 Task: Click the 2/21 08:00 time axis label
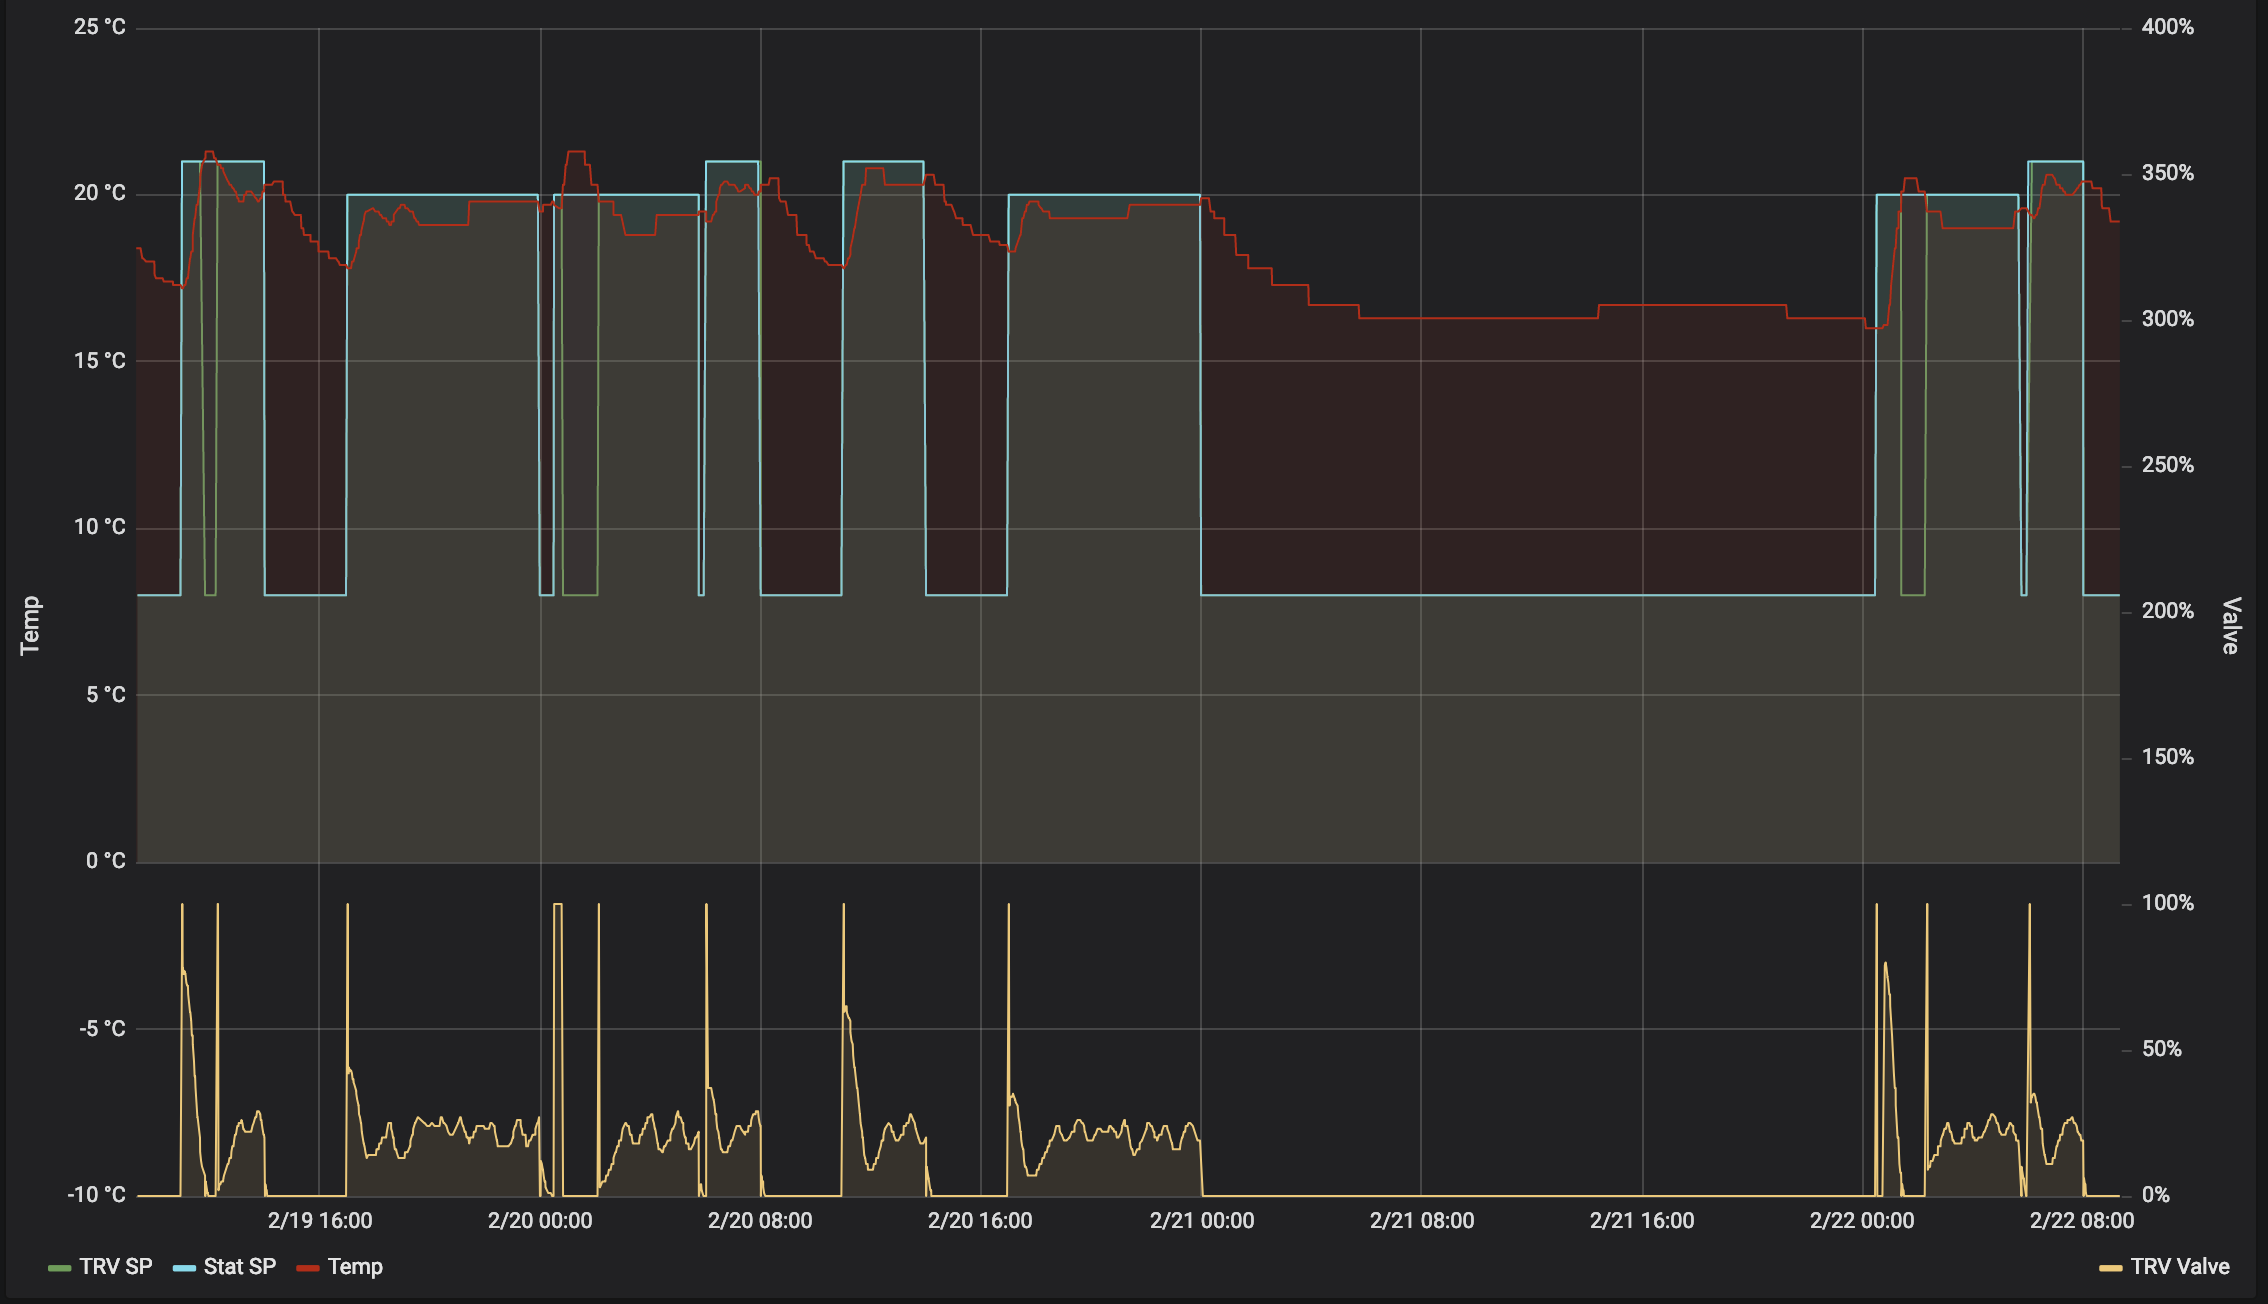[1422, 1221]
